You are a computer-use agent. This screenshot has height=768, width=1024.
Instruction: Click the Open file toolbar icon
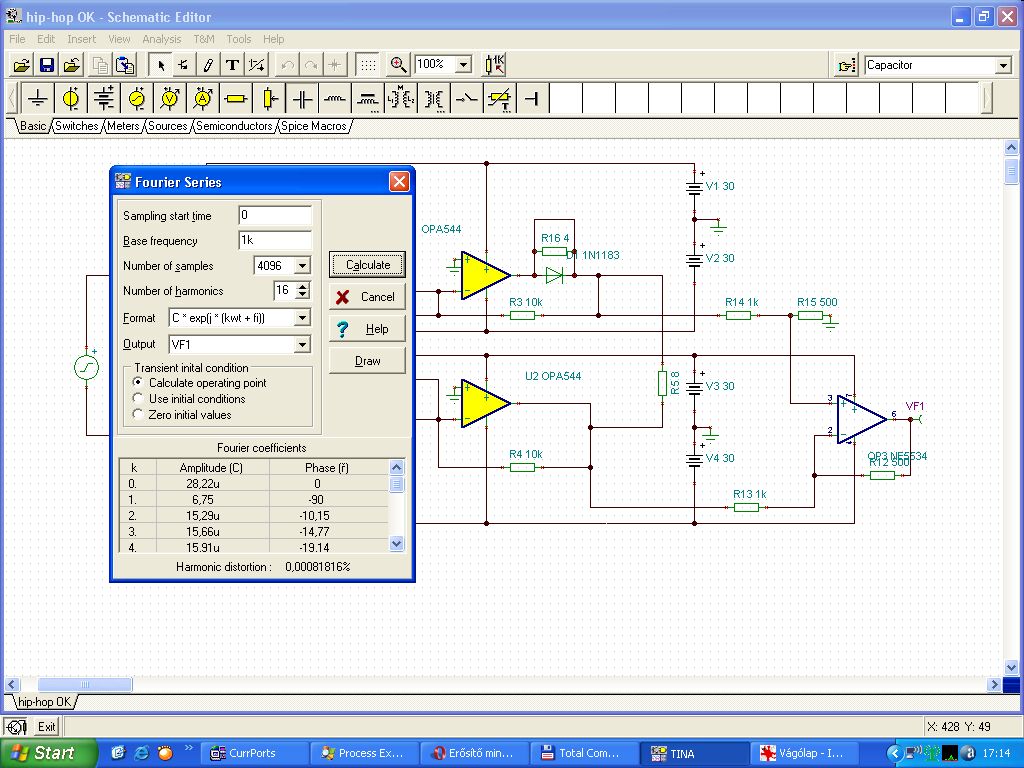(x=22, y=65)
